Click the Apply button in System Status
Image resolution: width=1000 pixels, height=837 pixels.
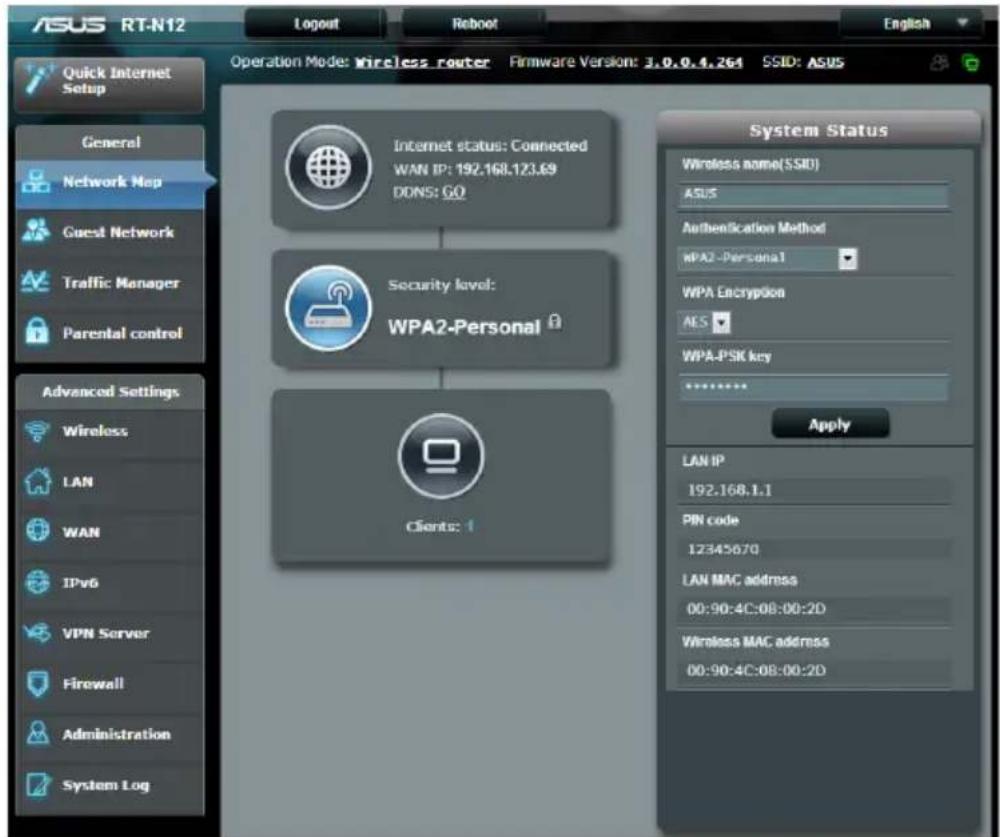[x=830, y=424]
